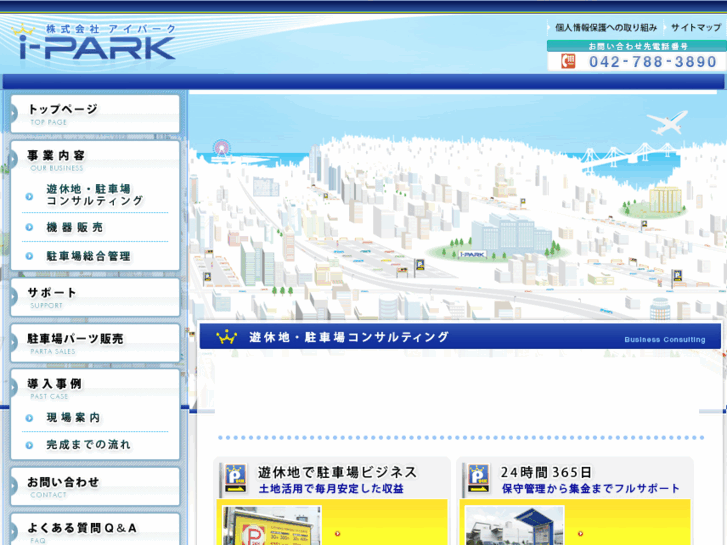The height and width of the screenshot is (545, 727).
Task: Click 土地活用で毎月安定した収益 subtitle
Action: click(x=331, y=489)
